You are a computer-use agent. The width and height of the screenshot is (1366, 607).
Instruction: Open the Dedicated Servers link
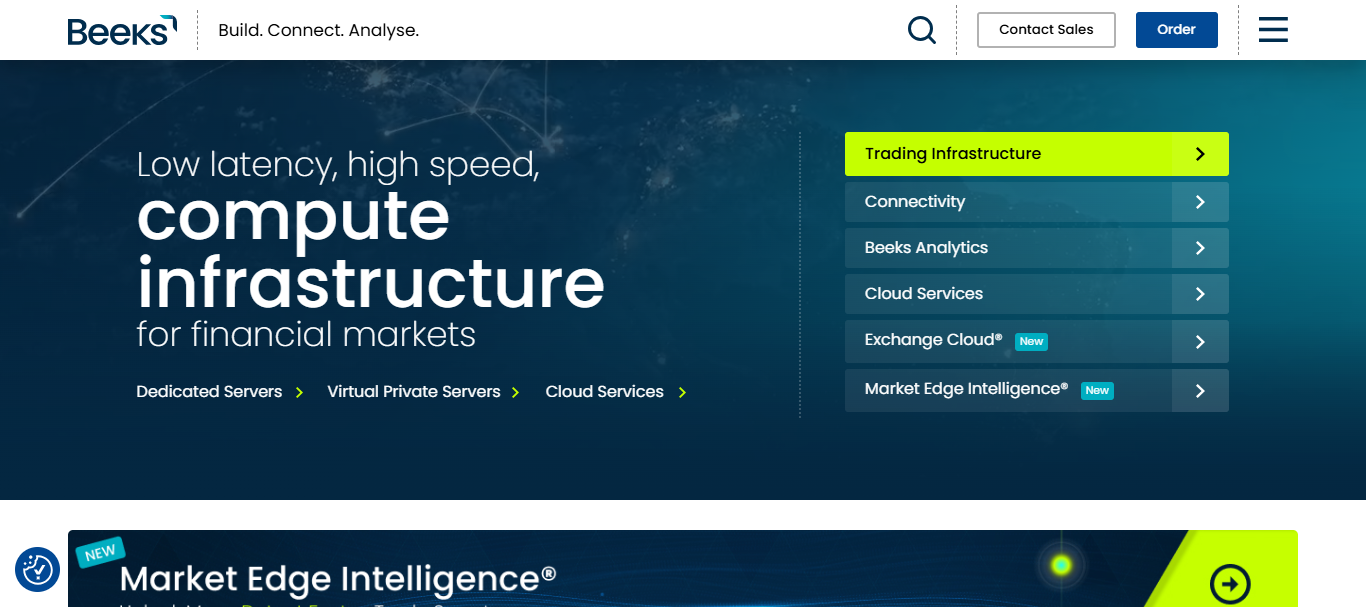(209, 392)
